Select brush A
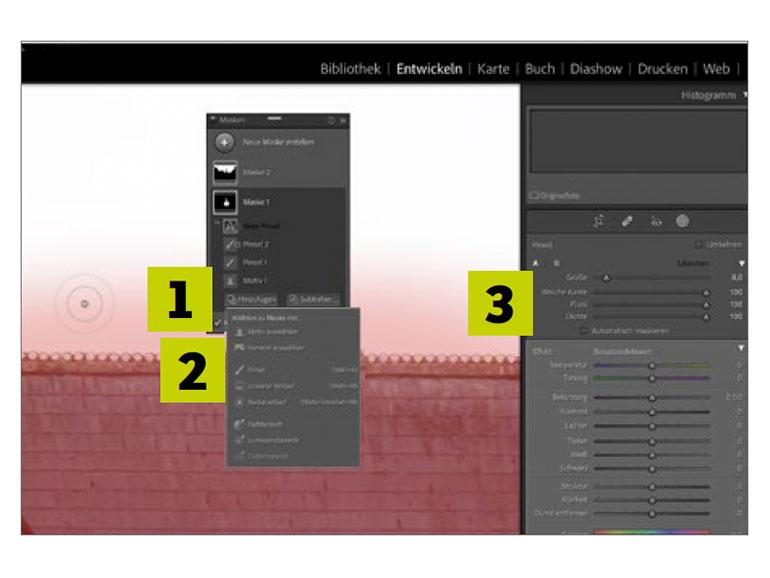The image size is (770, 578). pos(536,264)
